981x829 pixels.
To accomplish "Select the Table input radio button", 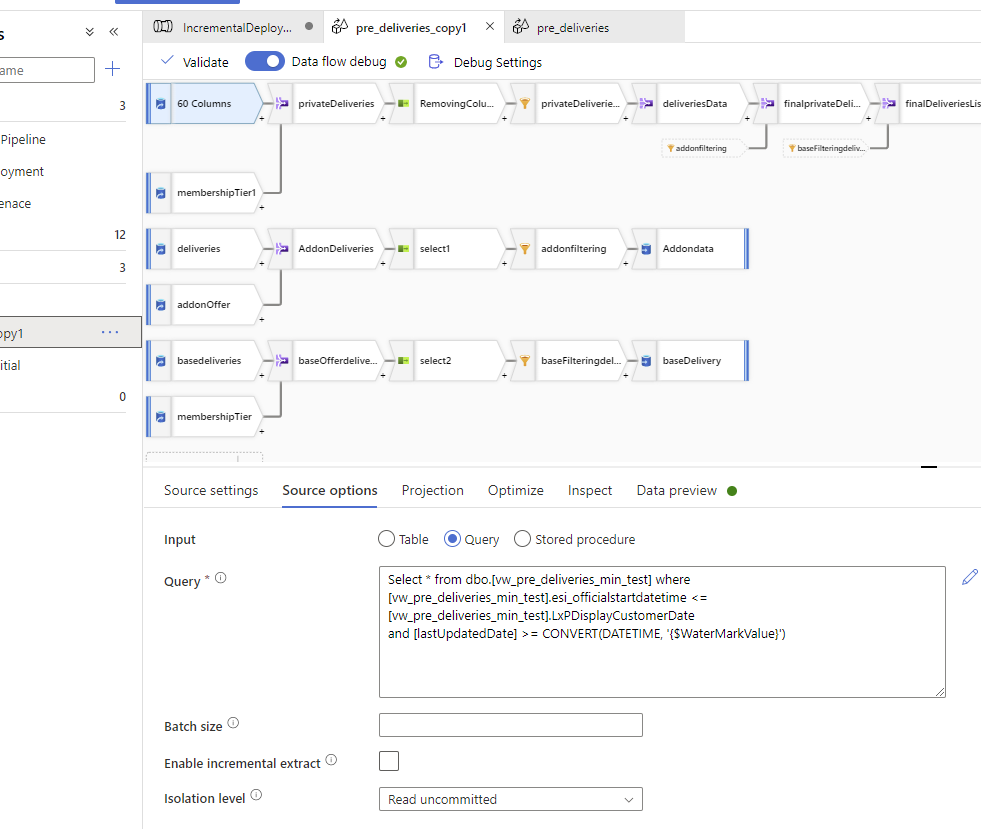I will pyautogui.click(x=387, y=538).
